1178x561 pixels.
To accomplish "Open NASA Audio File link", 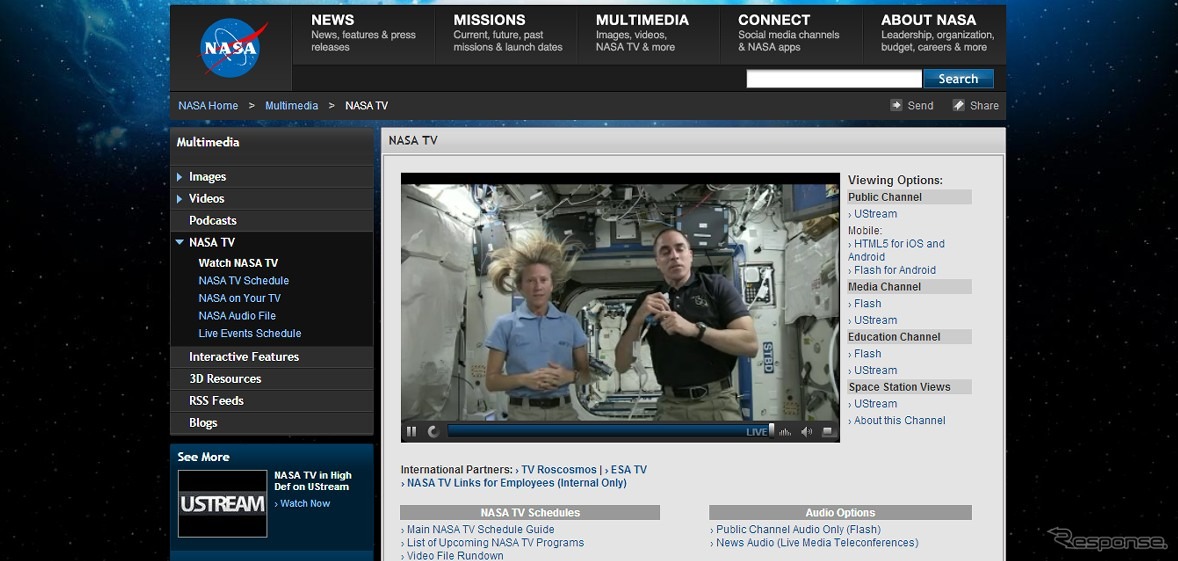I will [x=237, y=316].
